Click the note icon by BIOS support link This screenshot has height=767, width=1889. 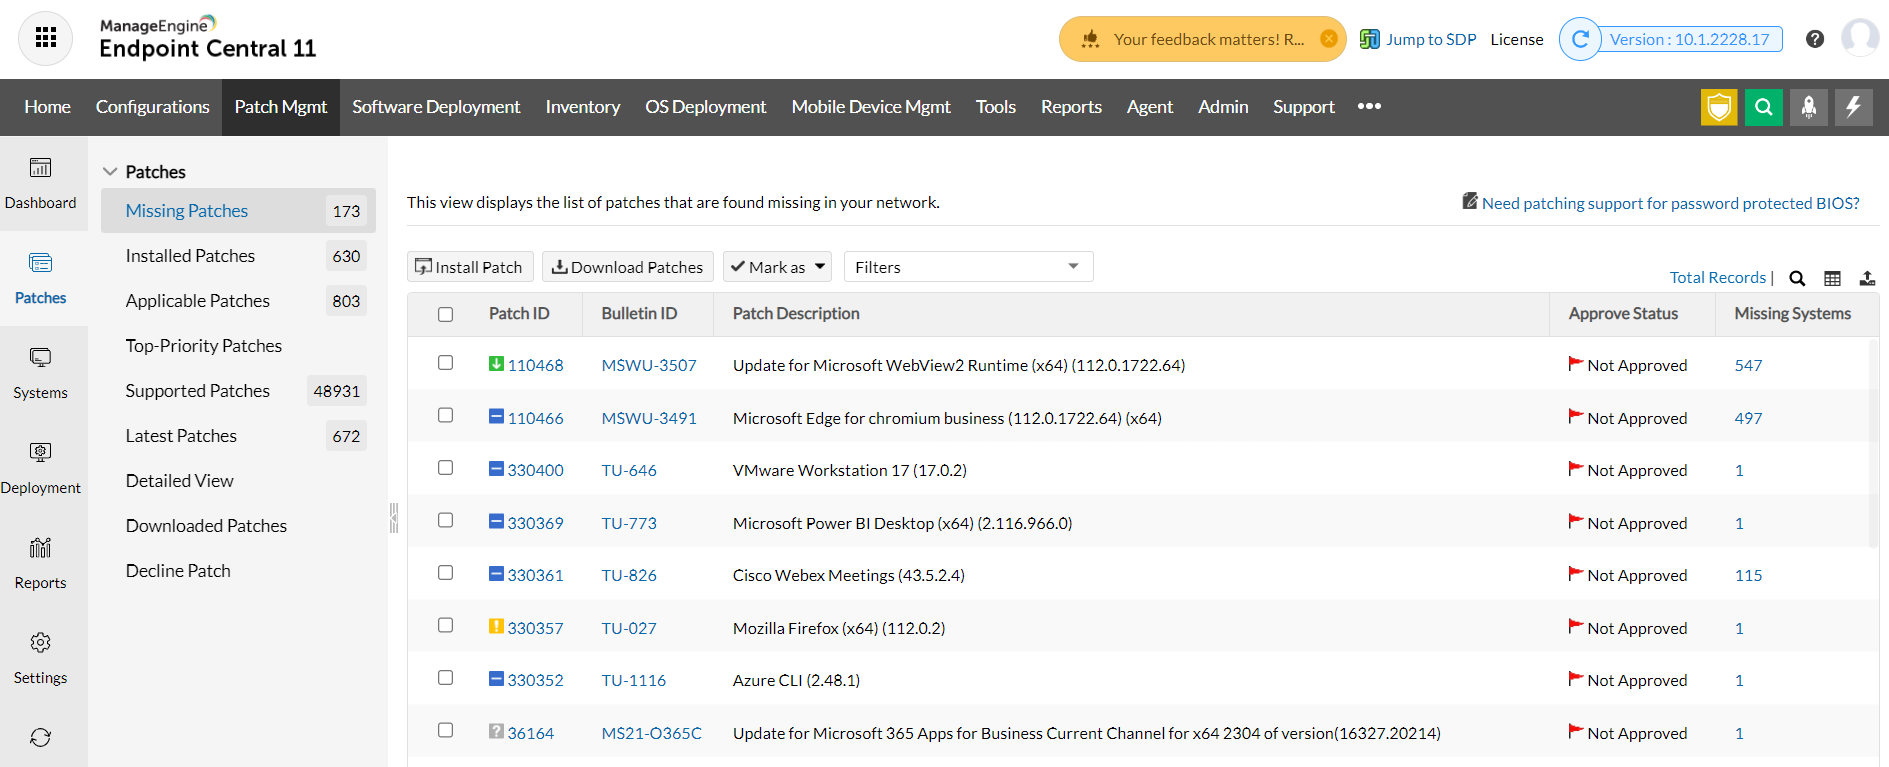(1470, 201)
